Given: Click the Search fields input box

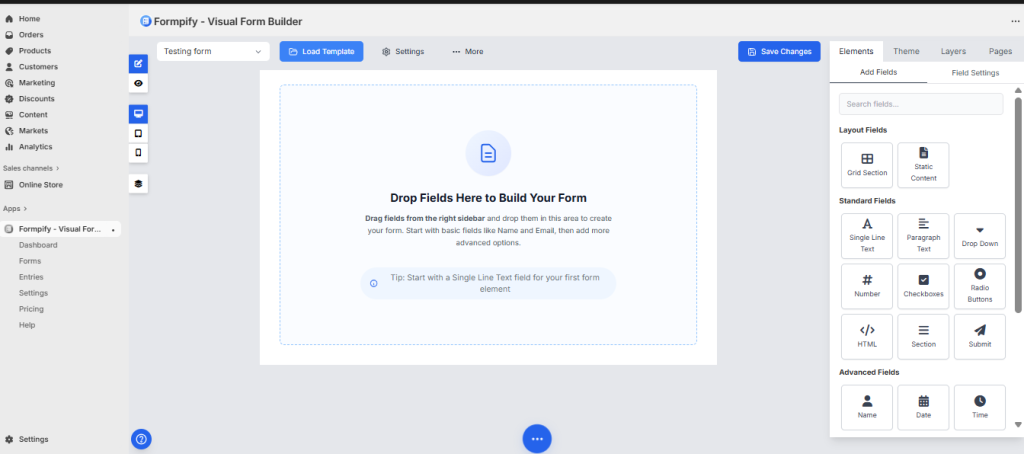Looking at the screenshot, I should tap(920, 104).
